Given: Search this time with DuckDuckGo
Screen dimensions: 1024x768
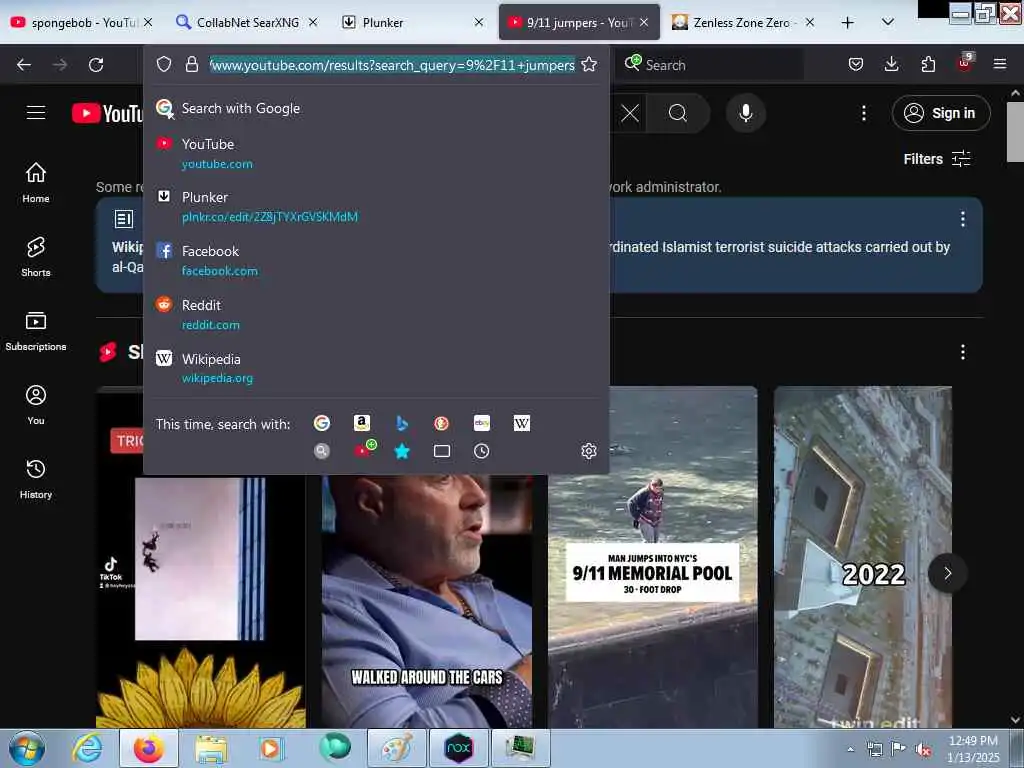Looking at the screenshot, I should click(441, 423).
